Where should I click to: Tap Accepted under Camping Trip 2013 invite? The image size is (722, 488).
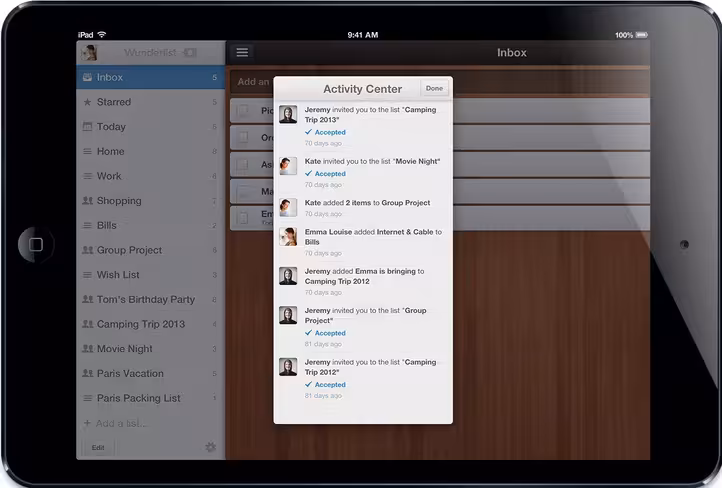click(325, 132)
